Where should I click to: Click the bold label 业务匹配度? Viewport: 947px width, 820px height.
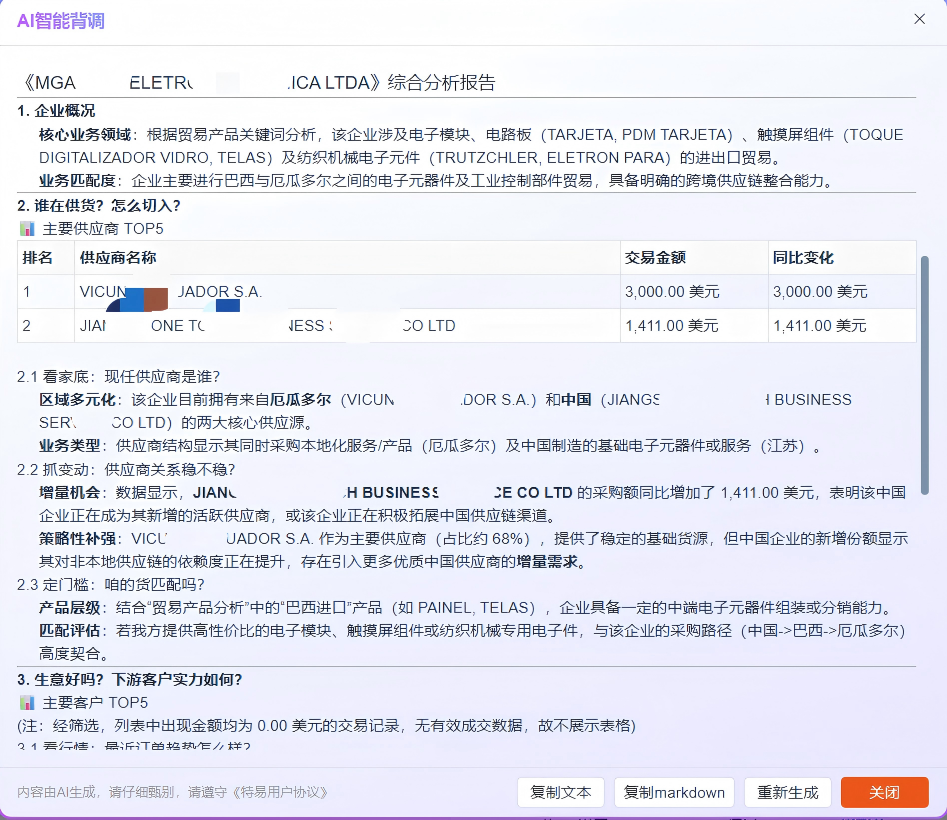pyautogui.click(x=77, y=181)
